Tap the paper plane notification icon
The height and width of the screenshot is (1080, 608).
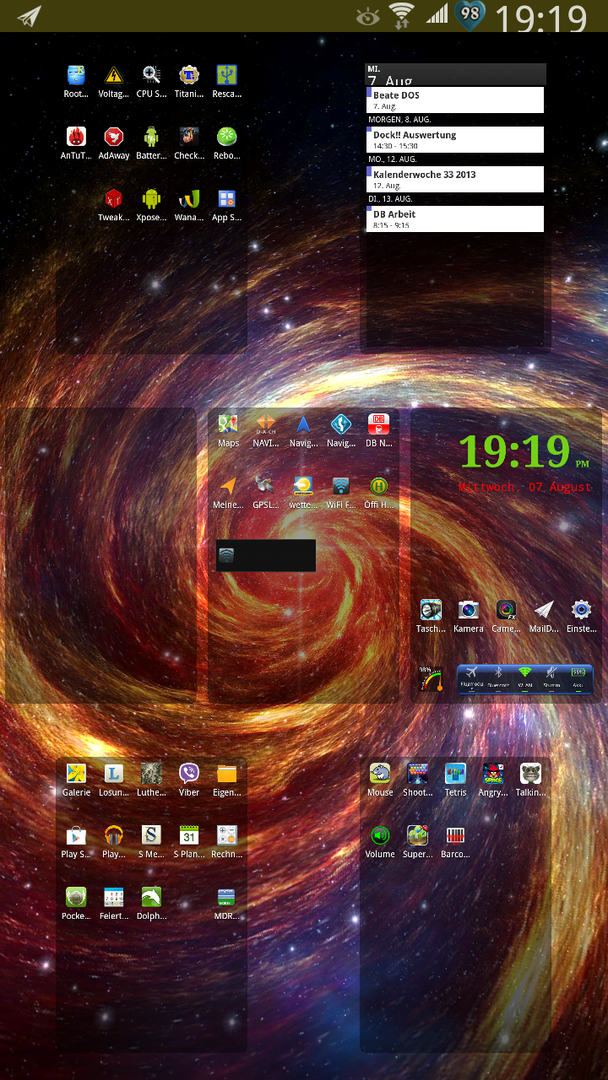29,16
